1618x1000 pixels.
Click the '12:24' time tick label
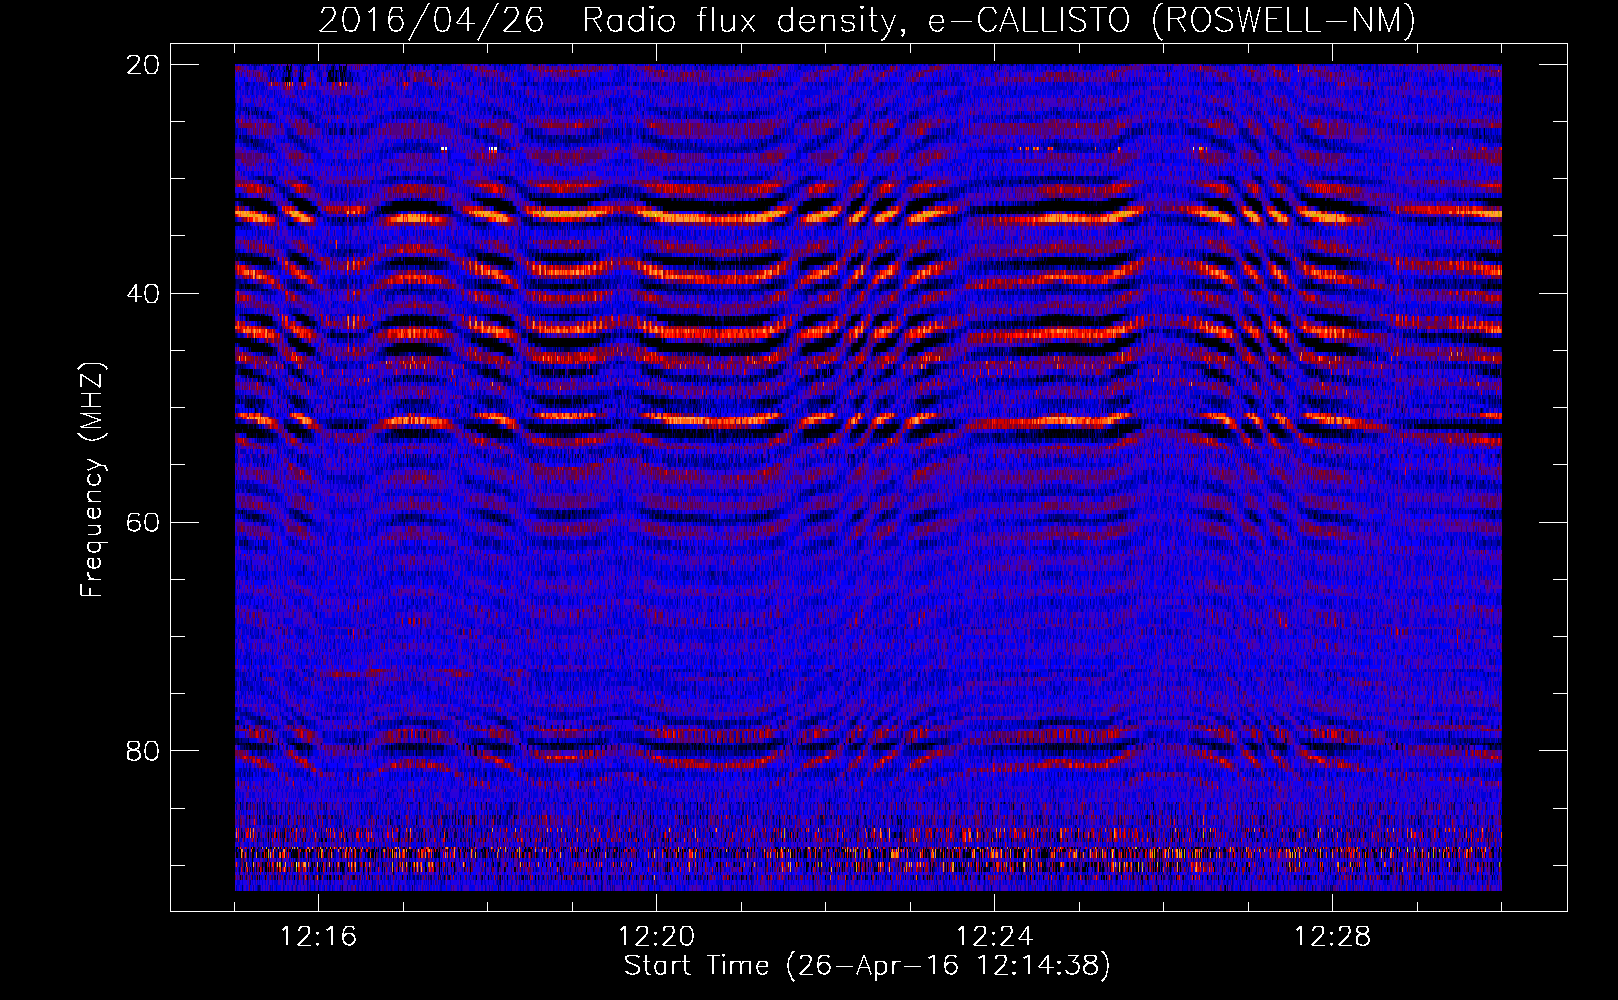(x=994, y=937)
